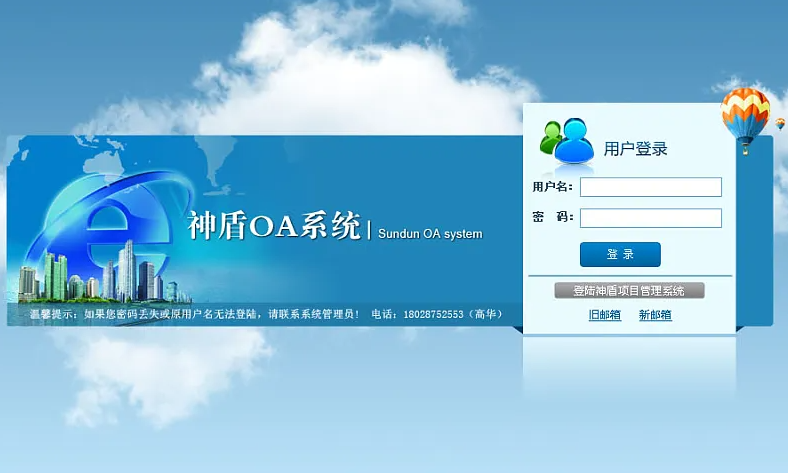Viewport: 788px width, 473px height.
Task: Open the 旧邮箱 old mailbox link
Action: click(x=605, y=315)
